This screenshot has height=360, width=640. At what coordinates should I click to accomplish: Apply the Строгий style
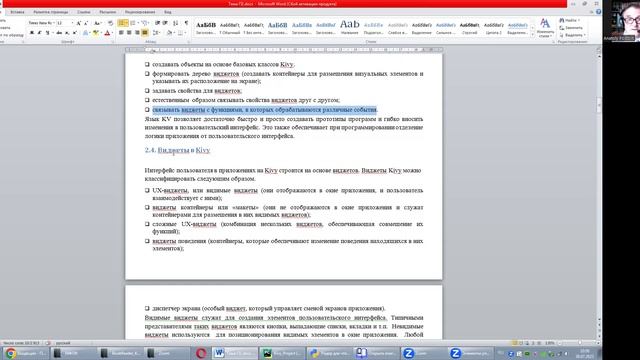pyautogui.click(x=469, y=28)
